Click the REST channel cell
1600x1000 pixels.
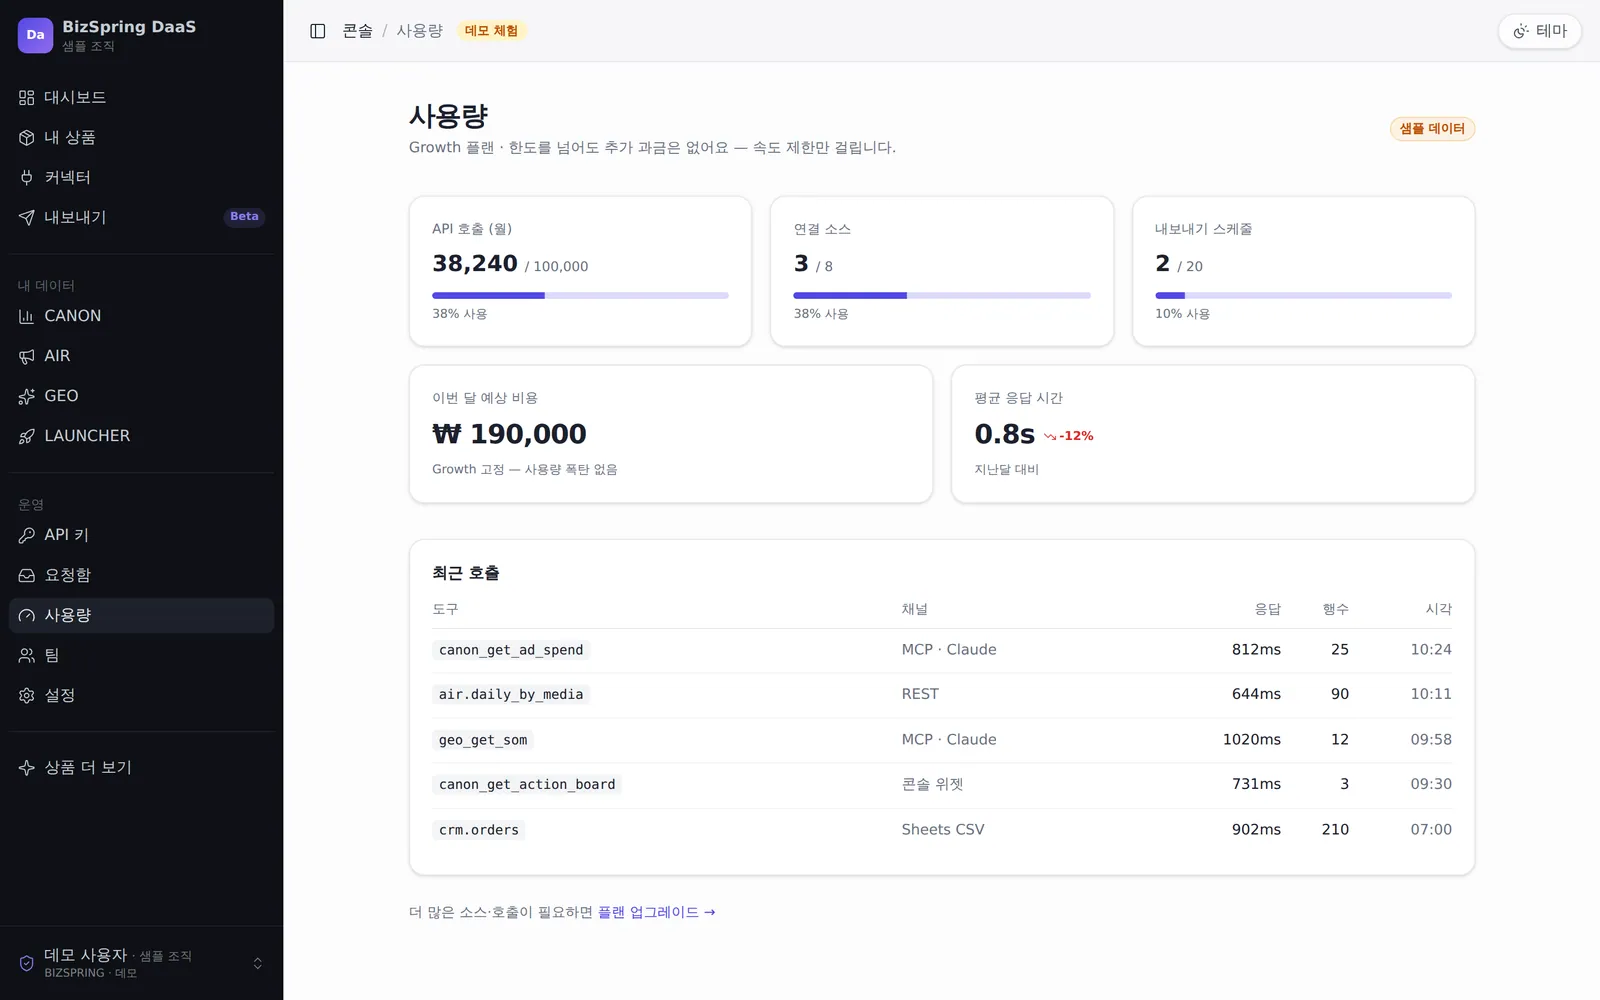(x=920, y=694)
